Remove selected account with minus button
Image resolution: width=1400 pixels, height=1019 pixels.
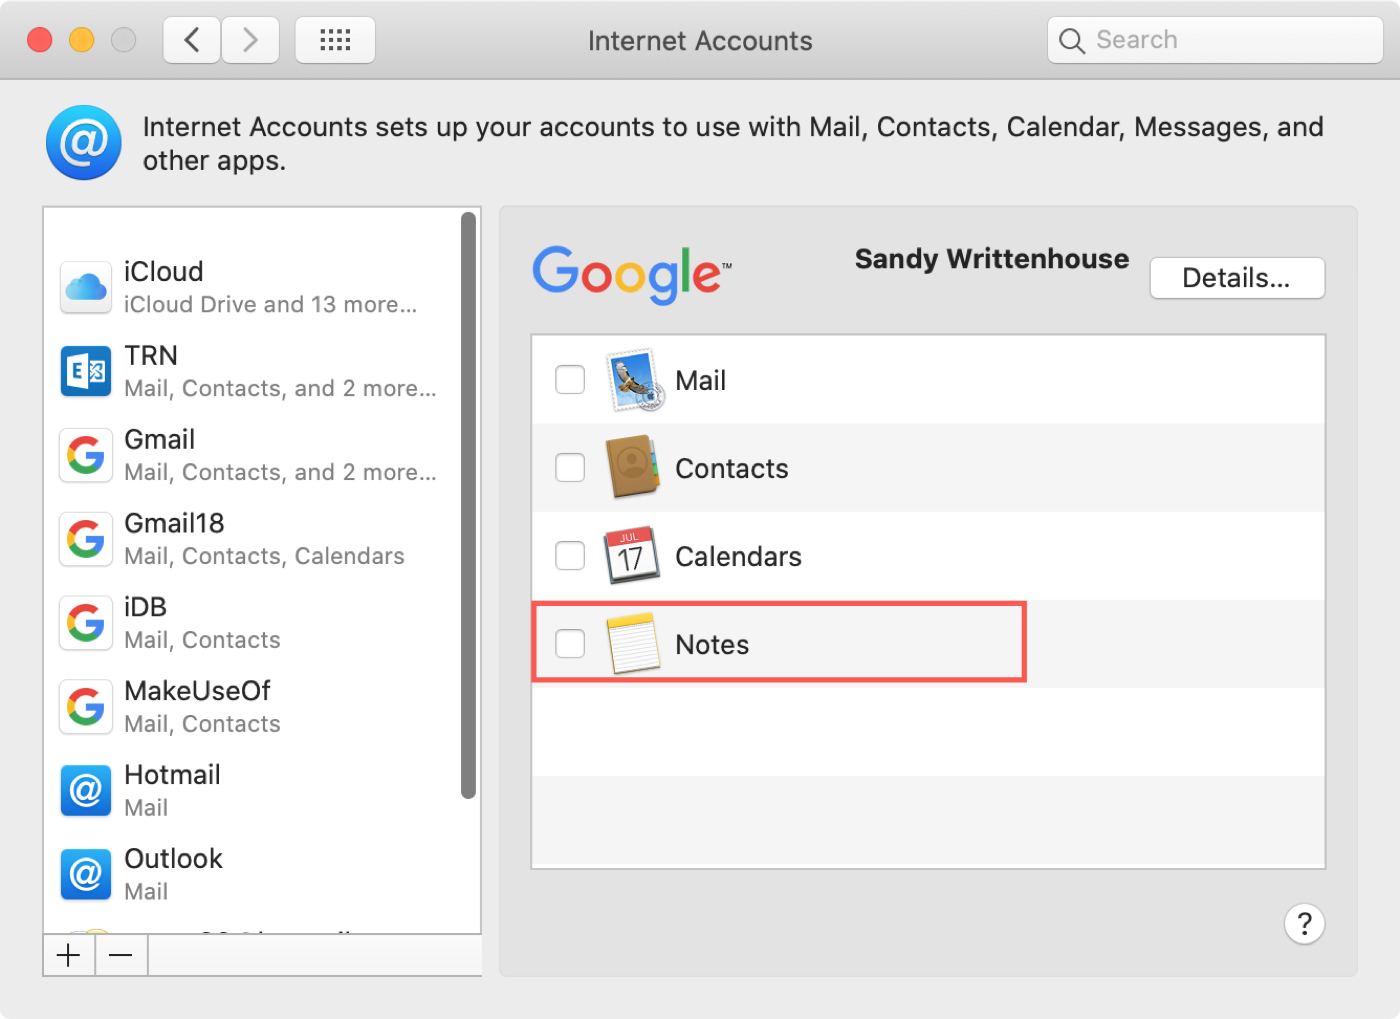(x=121, y=956)
